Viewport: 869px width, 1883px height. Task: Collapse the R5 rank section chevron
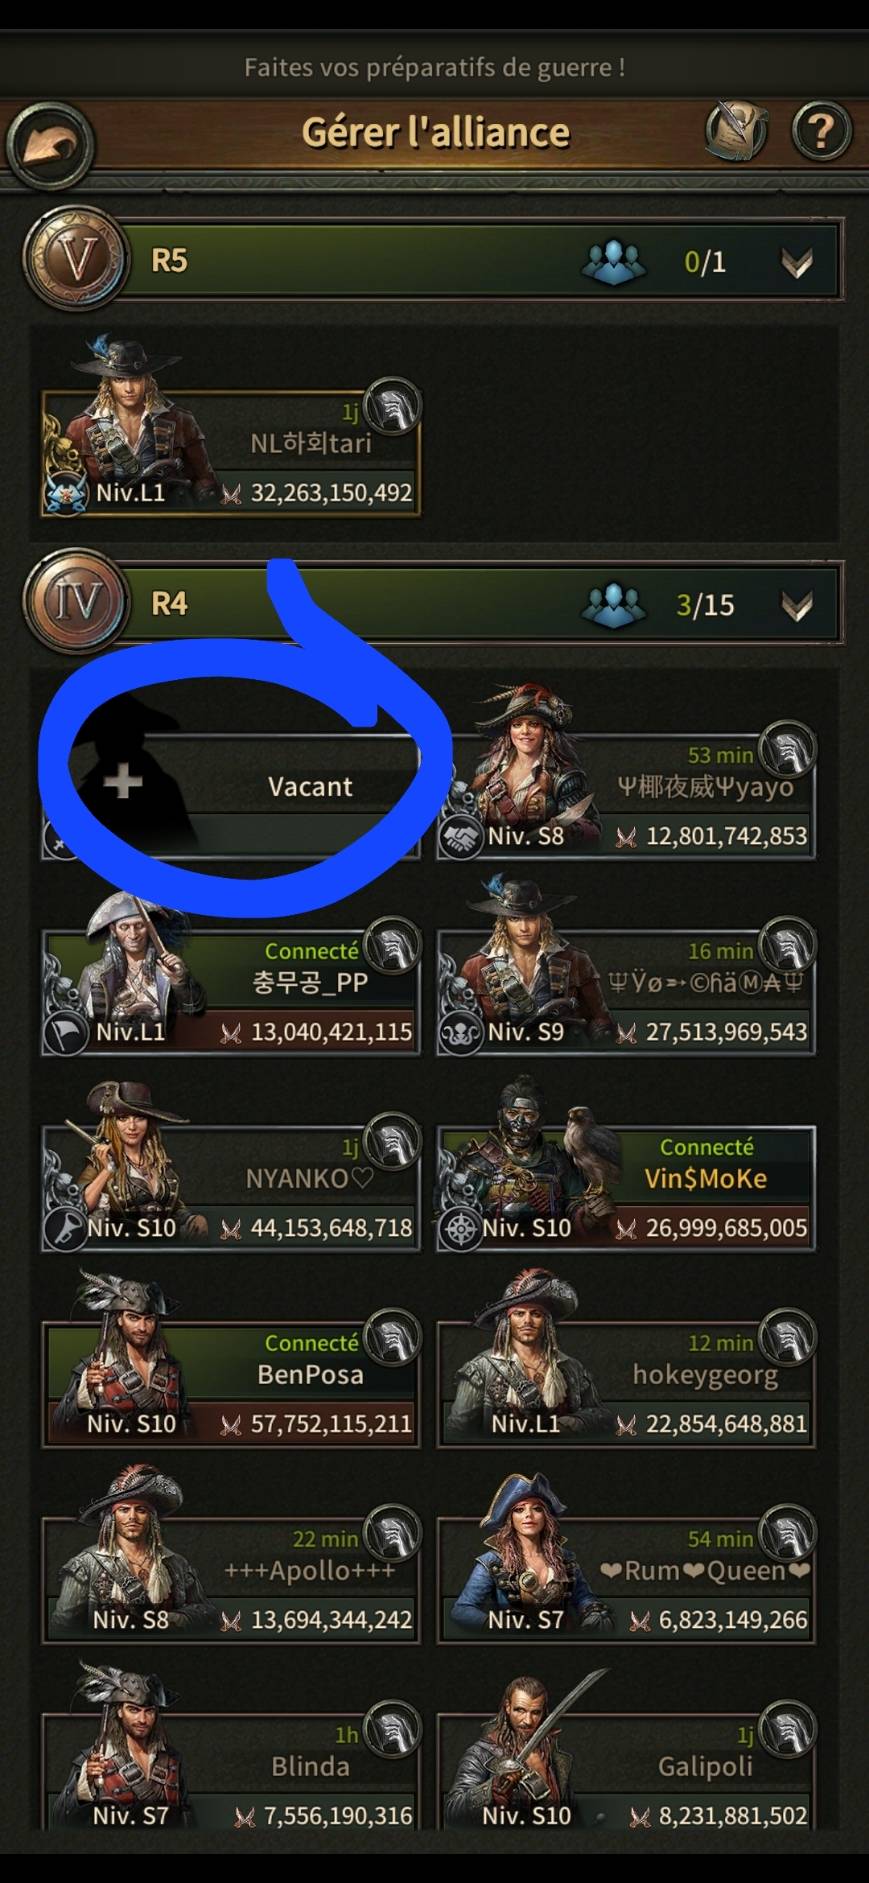796,263
